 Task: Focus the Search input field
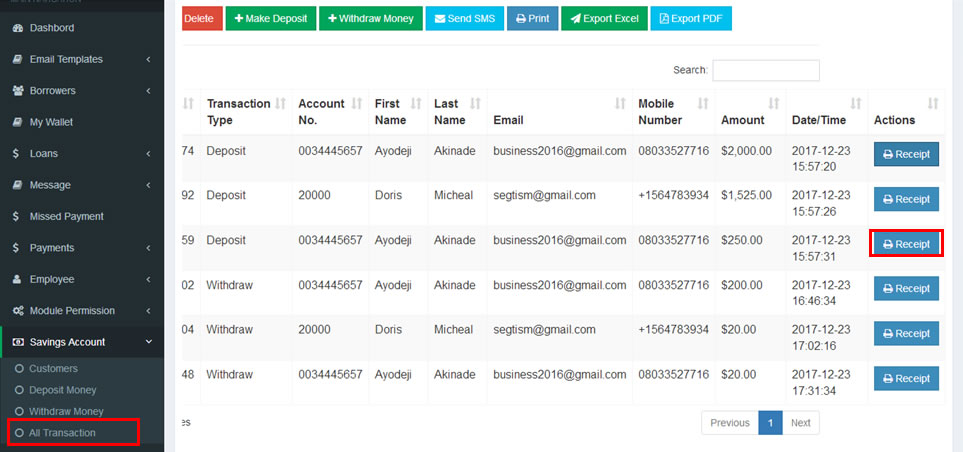pos(765,70)
